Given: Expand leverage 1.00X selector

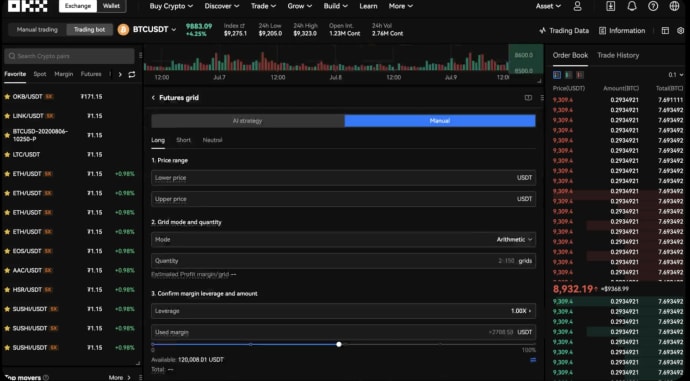Looking at the screenshot, I should click(x=521, y=311).
